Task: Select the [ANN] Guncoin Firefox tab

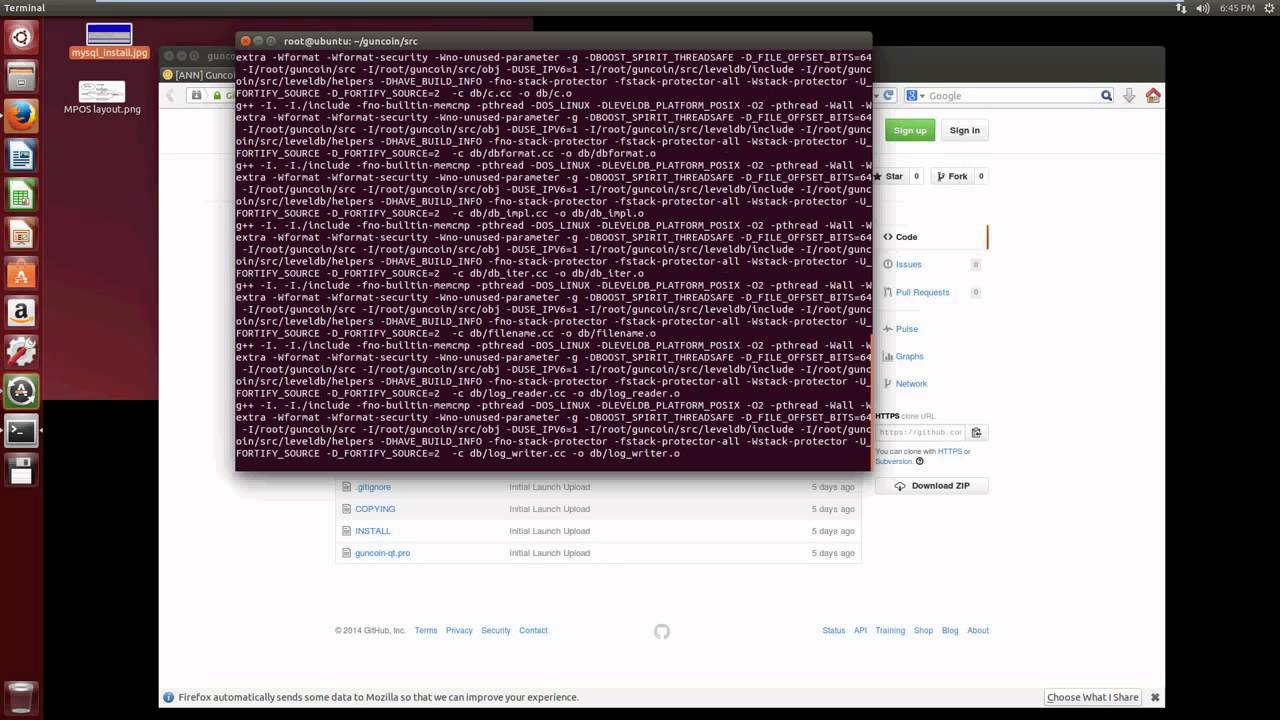Action: [x=198, y=74]
